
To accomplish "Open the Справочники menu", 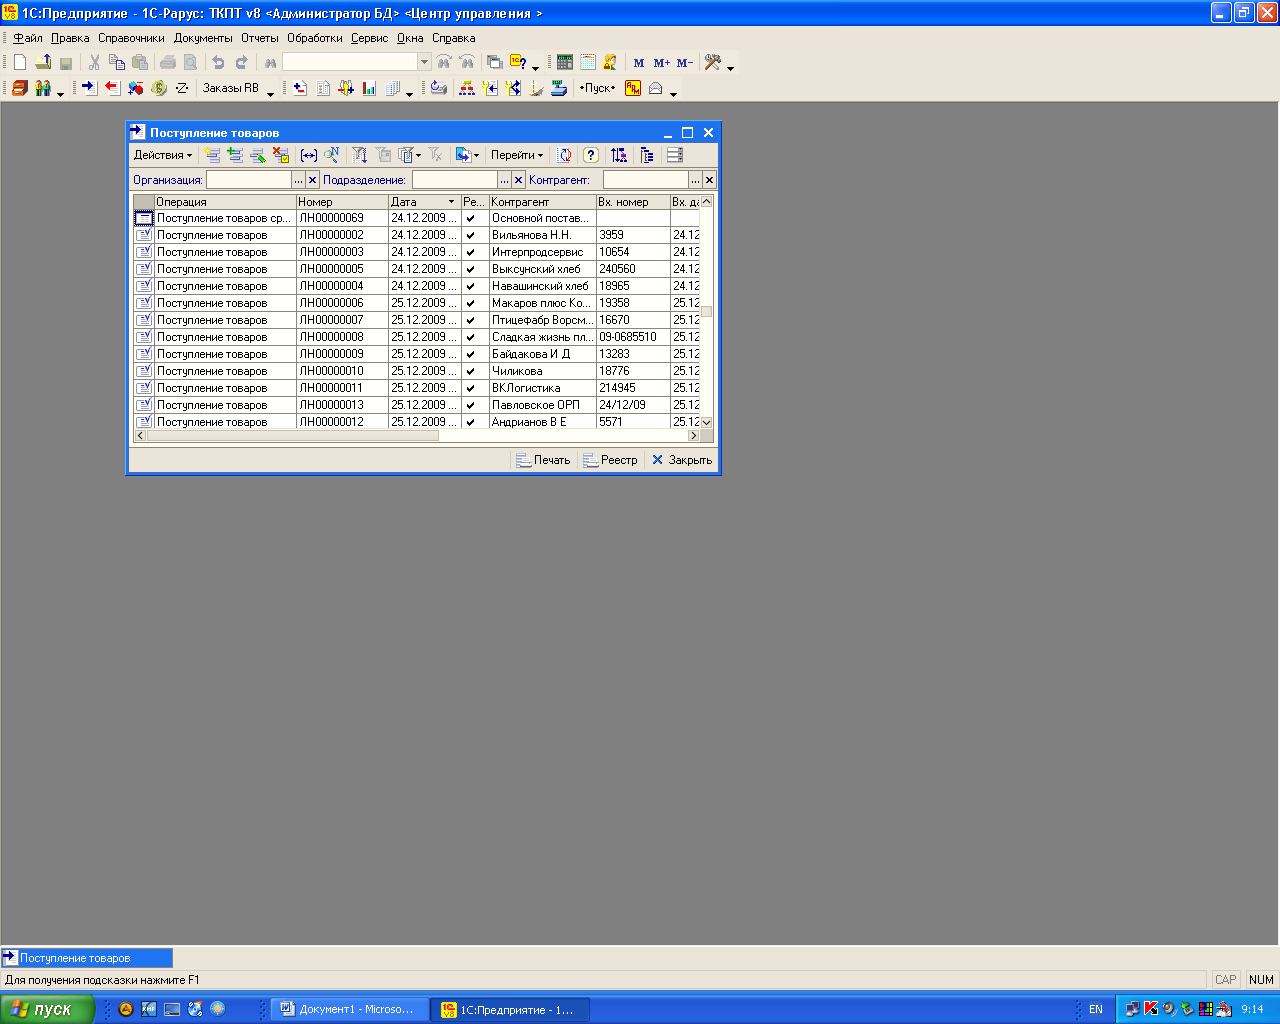I will (131, 38).
